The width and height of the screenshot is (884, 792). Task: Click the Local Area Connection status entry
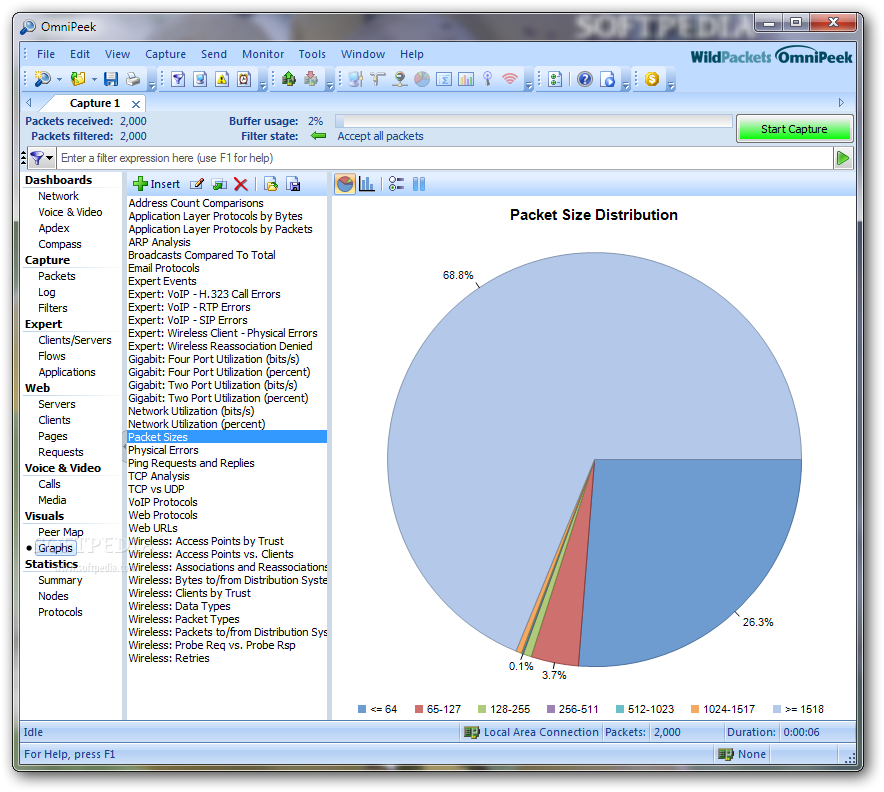(531, 732)
